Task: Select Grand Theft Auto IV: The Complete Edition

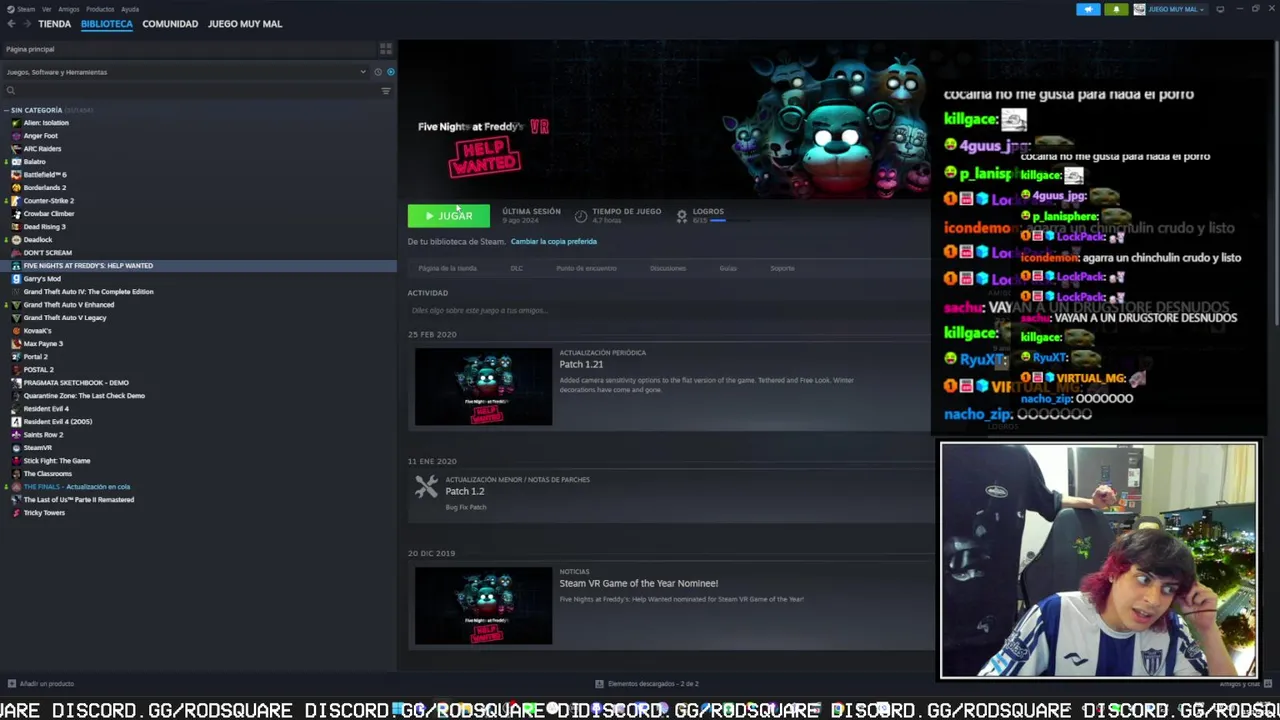Action: (88, 292)
